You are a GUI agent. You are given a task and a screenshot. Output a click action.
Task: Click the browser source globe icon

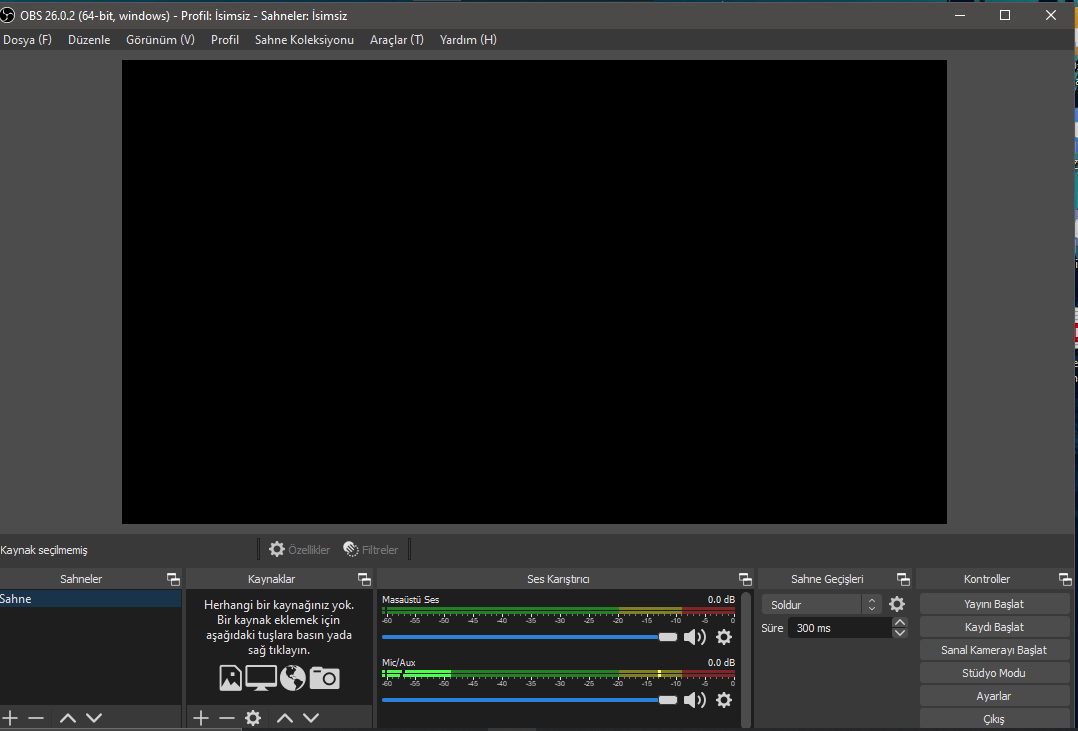coord(292,678)
